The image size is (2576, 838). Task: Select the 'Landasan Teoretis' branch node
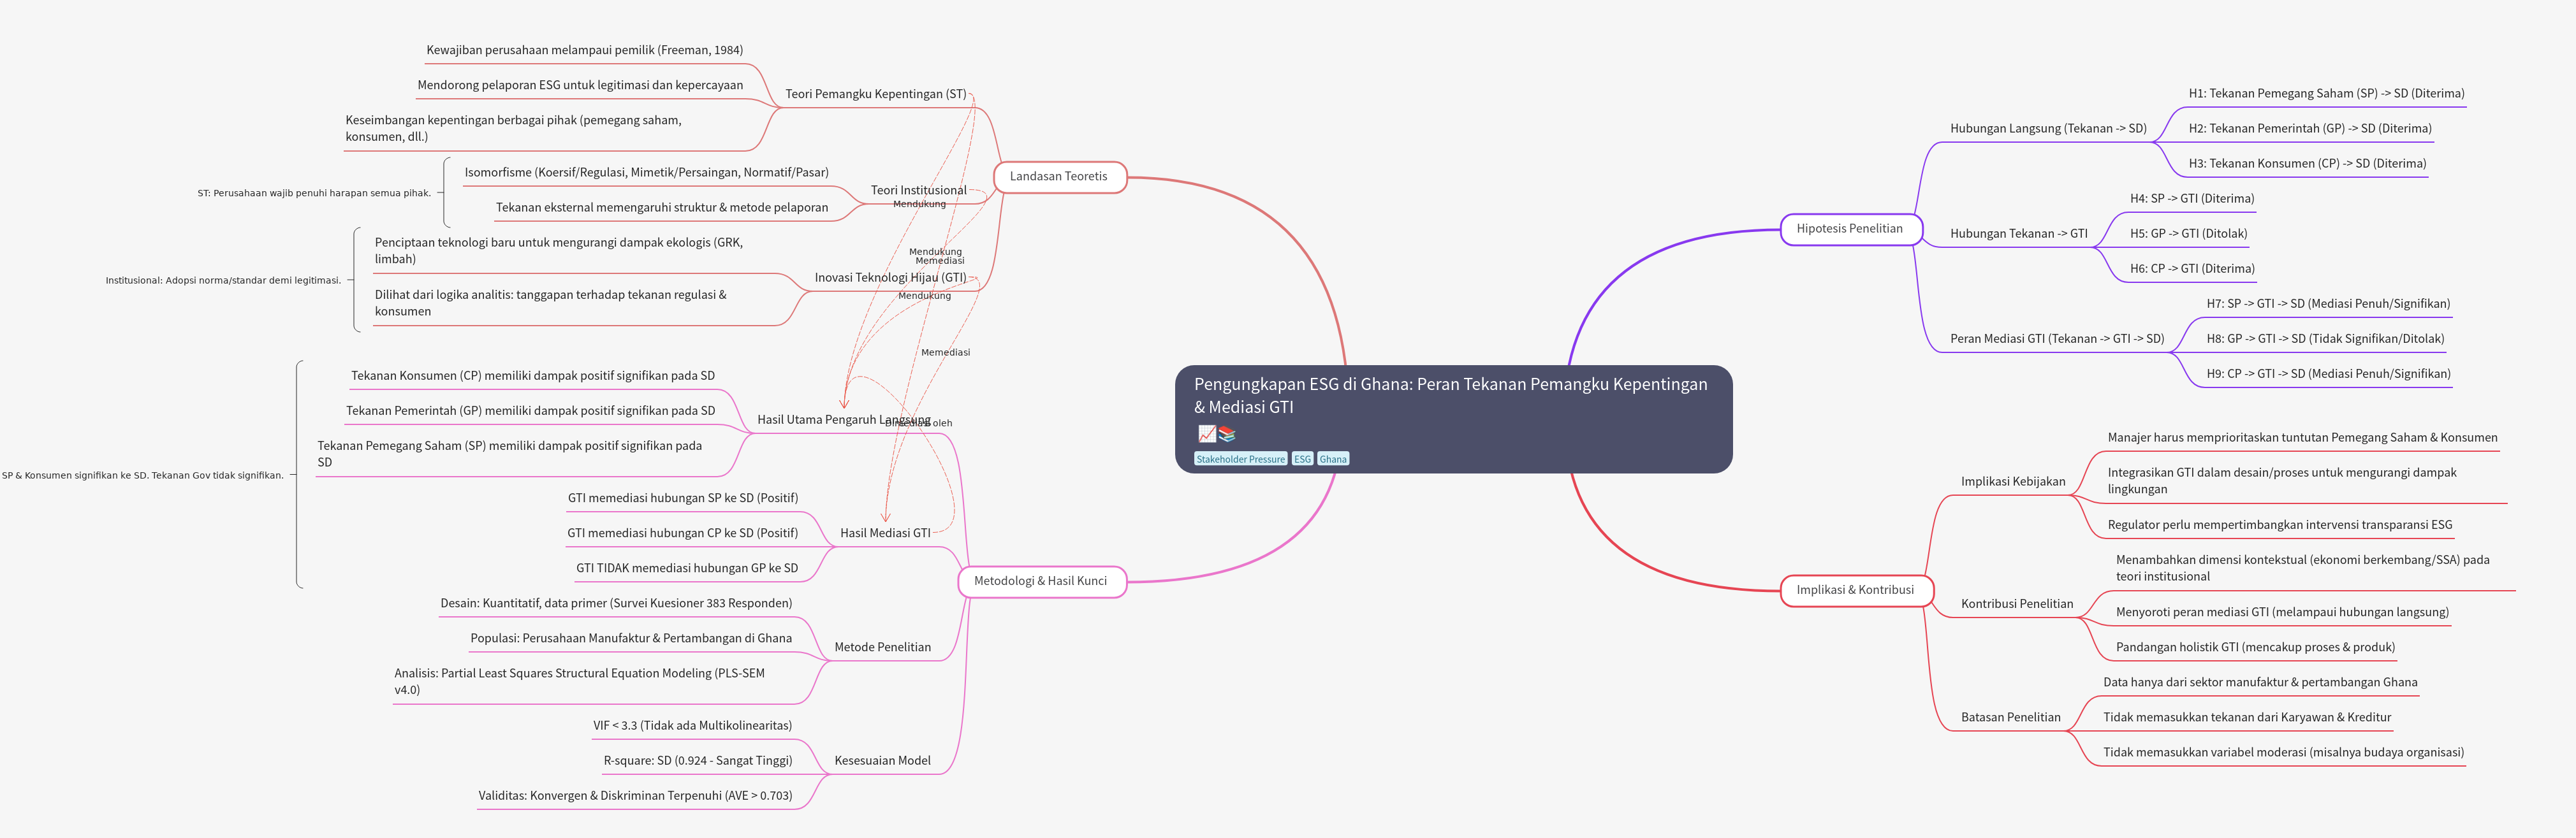[x=1058, y=177]
